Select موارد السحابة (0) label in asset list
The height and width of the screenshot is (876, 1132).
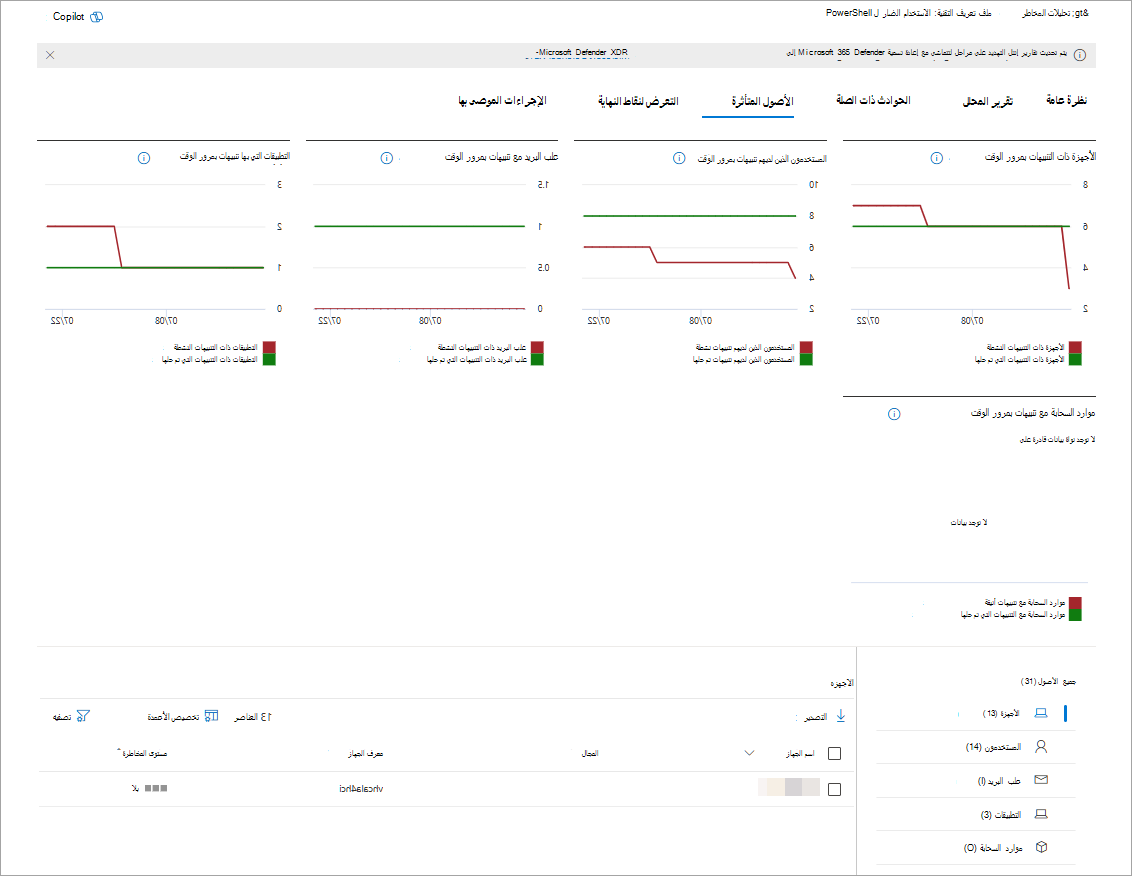(993, 848)
